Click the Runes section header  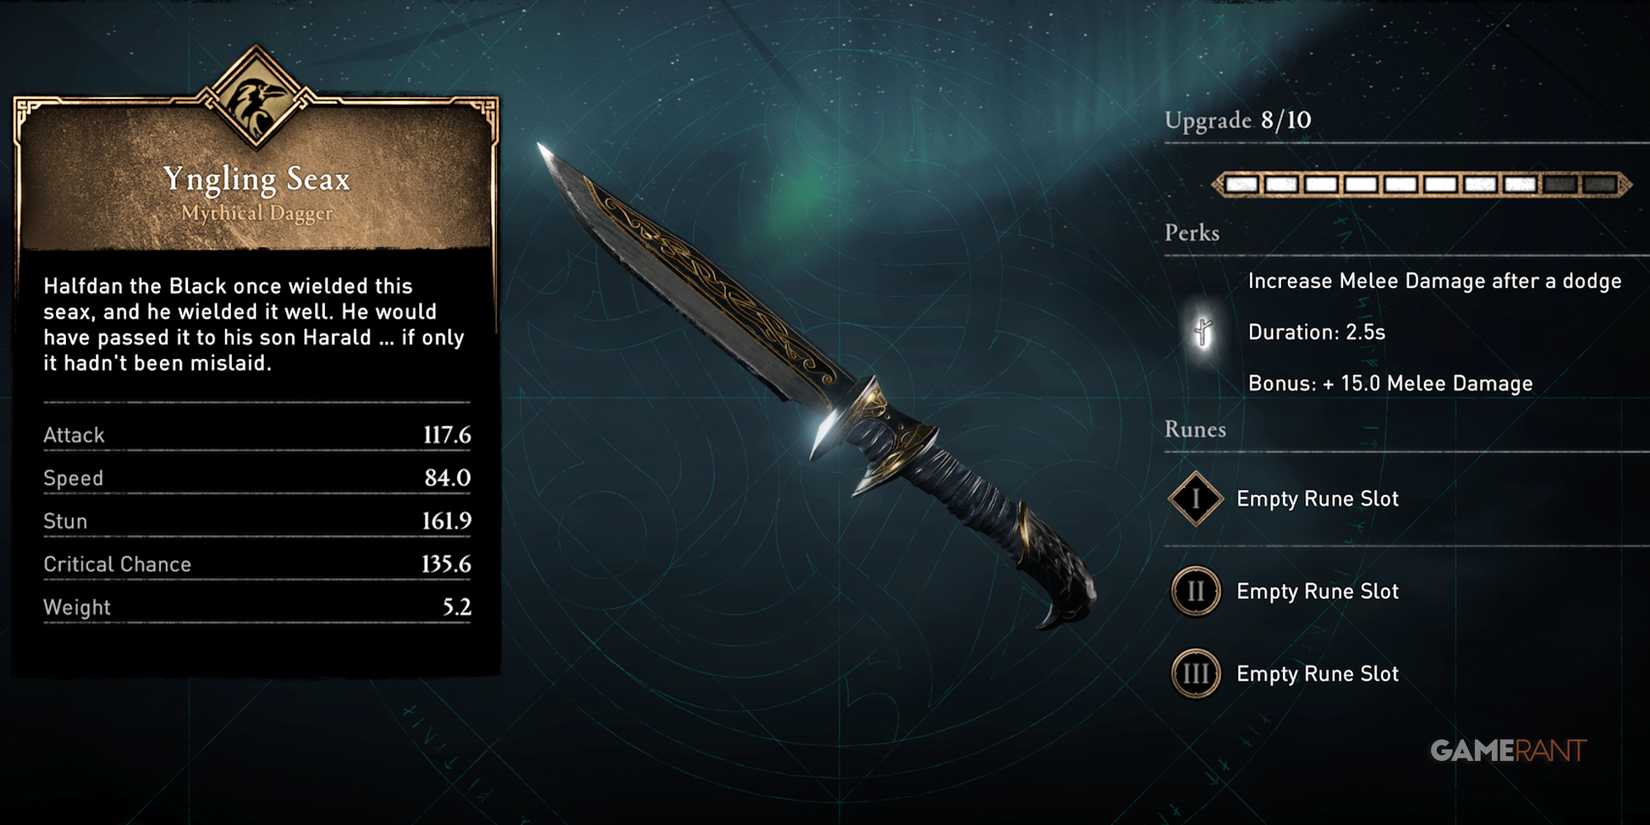[1195, 429]
